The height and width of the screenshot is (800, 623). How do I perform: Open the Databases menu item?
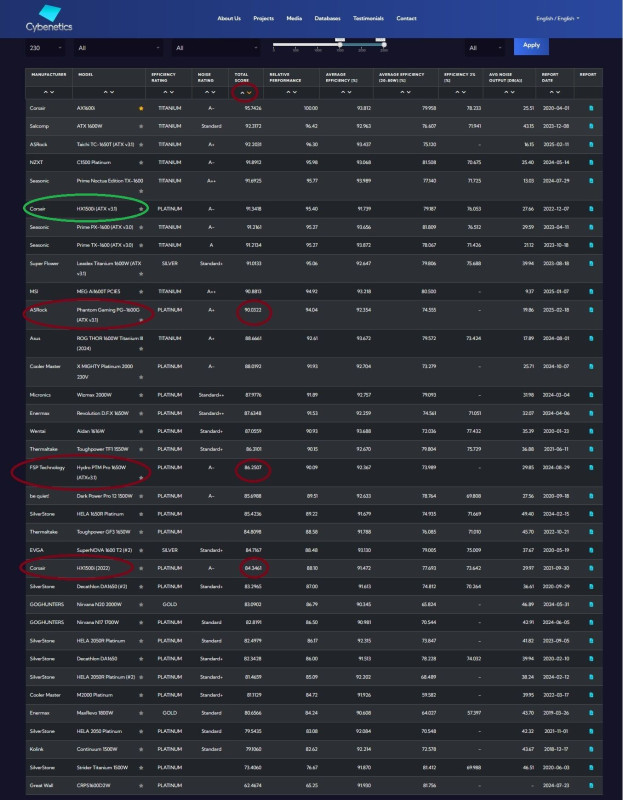coord(328,18)
